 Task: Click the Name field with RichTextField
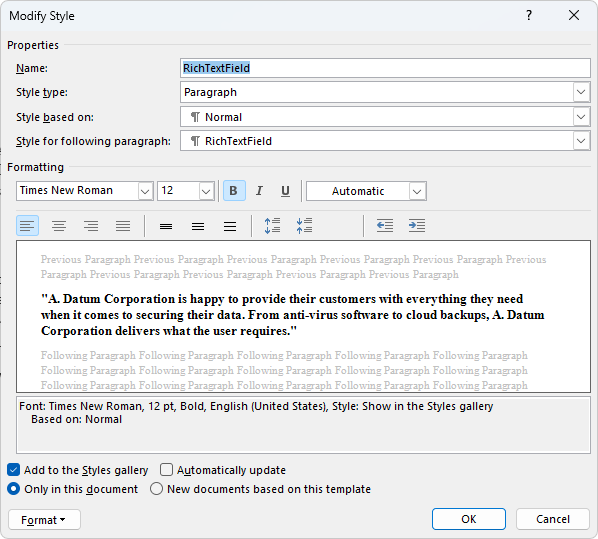pyautogui.click(x=385, y=68)
